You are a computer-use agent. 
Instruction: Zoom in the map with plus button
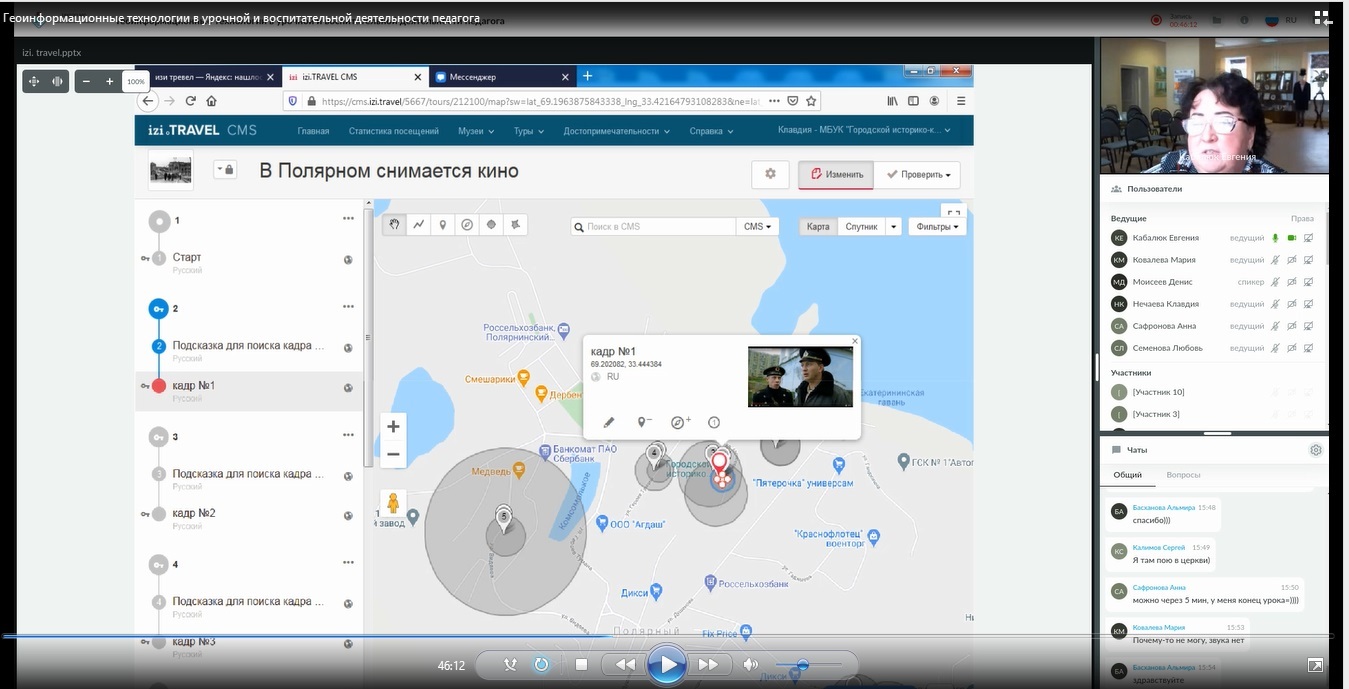(393, 427)
